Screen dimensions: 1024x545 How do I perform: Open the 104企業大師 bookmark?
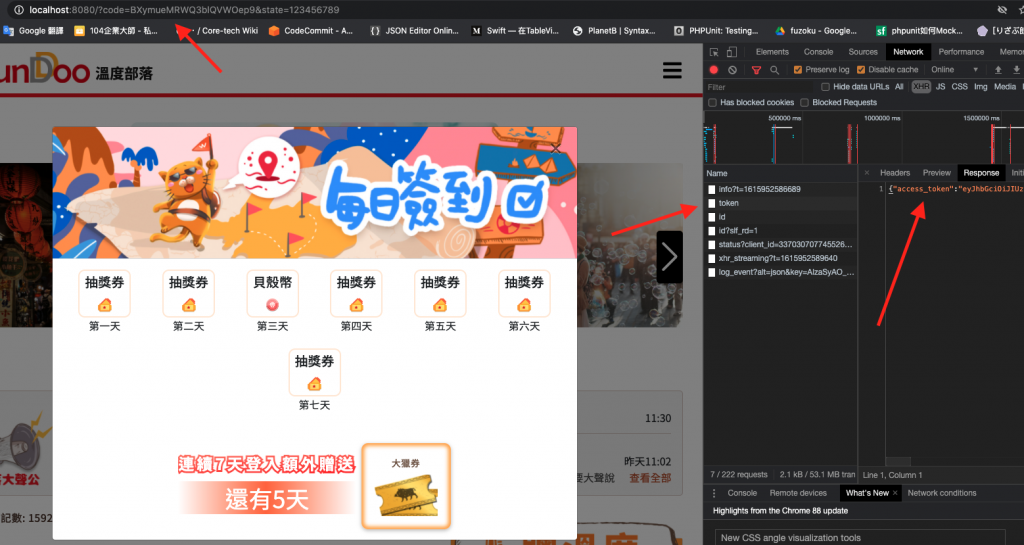[x=116, y=31]
